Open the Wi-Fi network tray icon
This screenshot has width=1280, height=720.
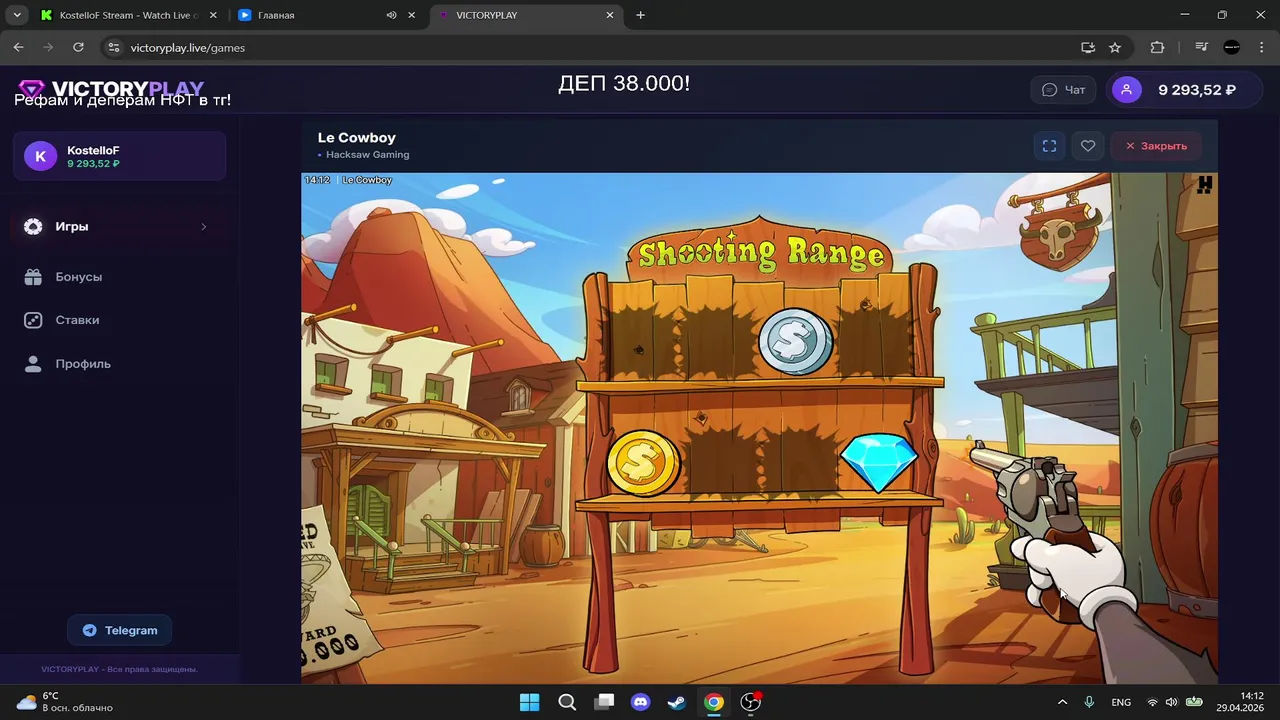pos(1153,702)
